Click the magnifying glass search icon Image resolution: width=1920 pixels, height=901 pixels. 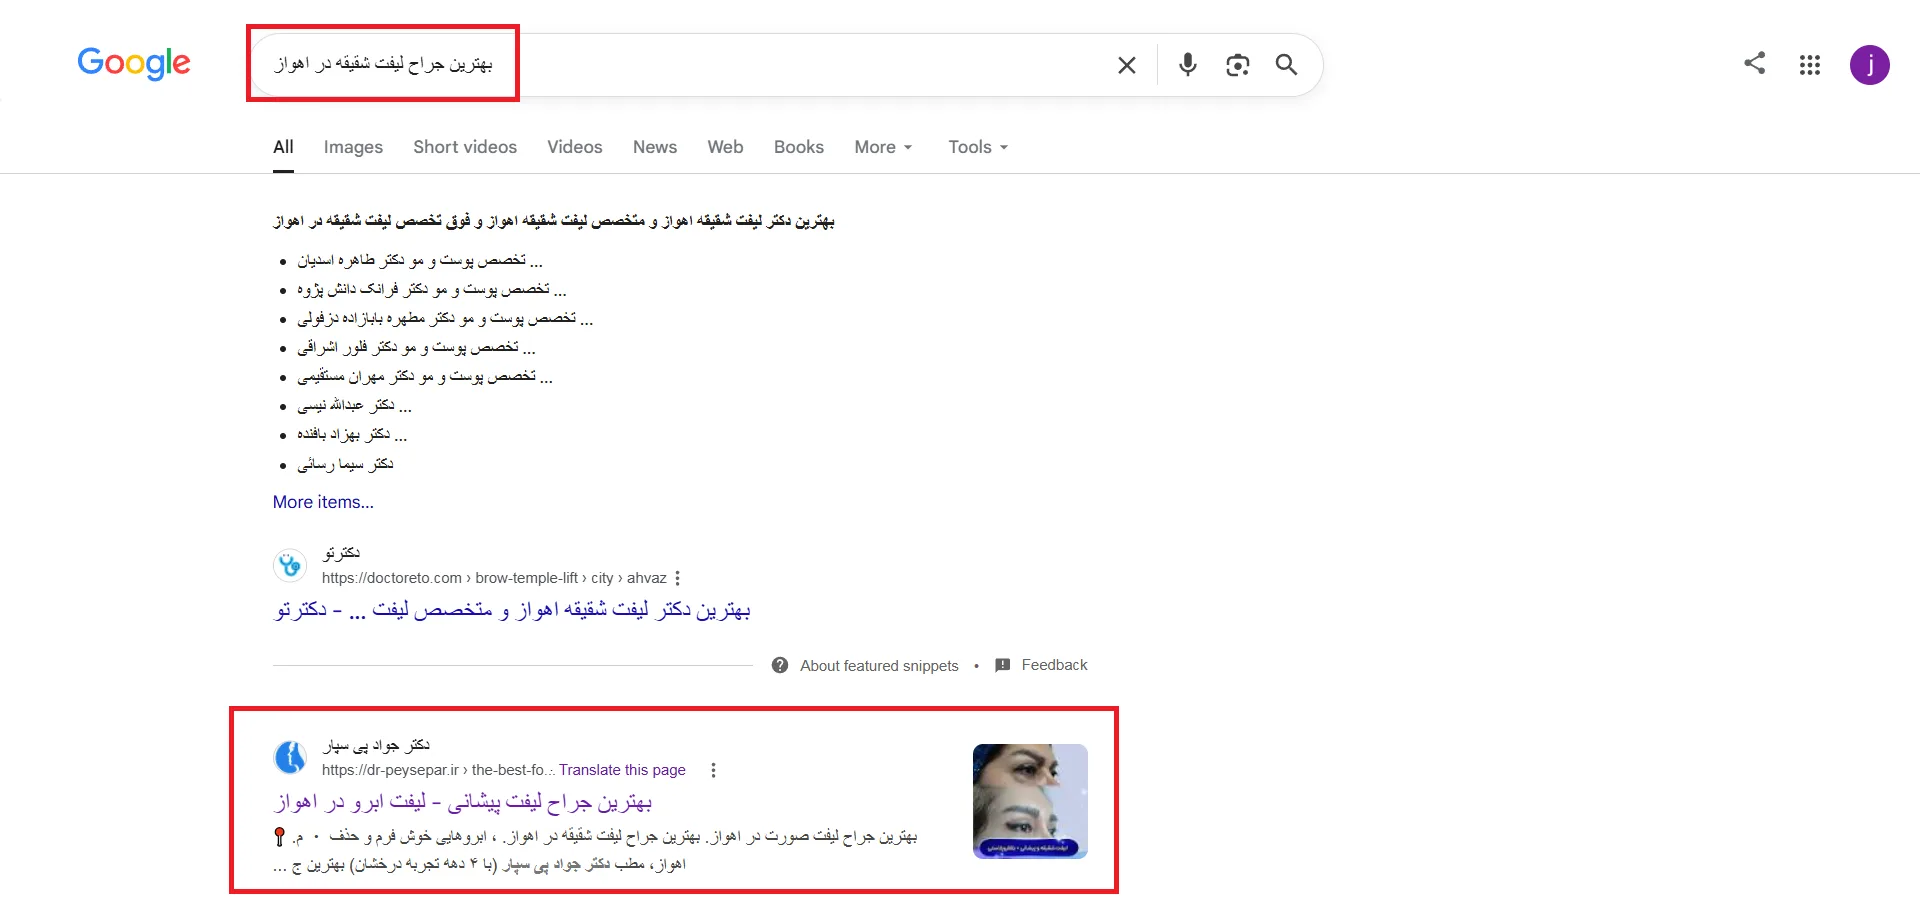coord(1286,65)
